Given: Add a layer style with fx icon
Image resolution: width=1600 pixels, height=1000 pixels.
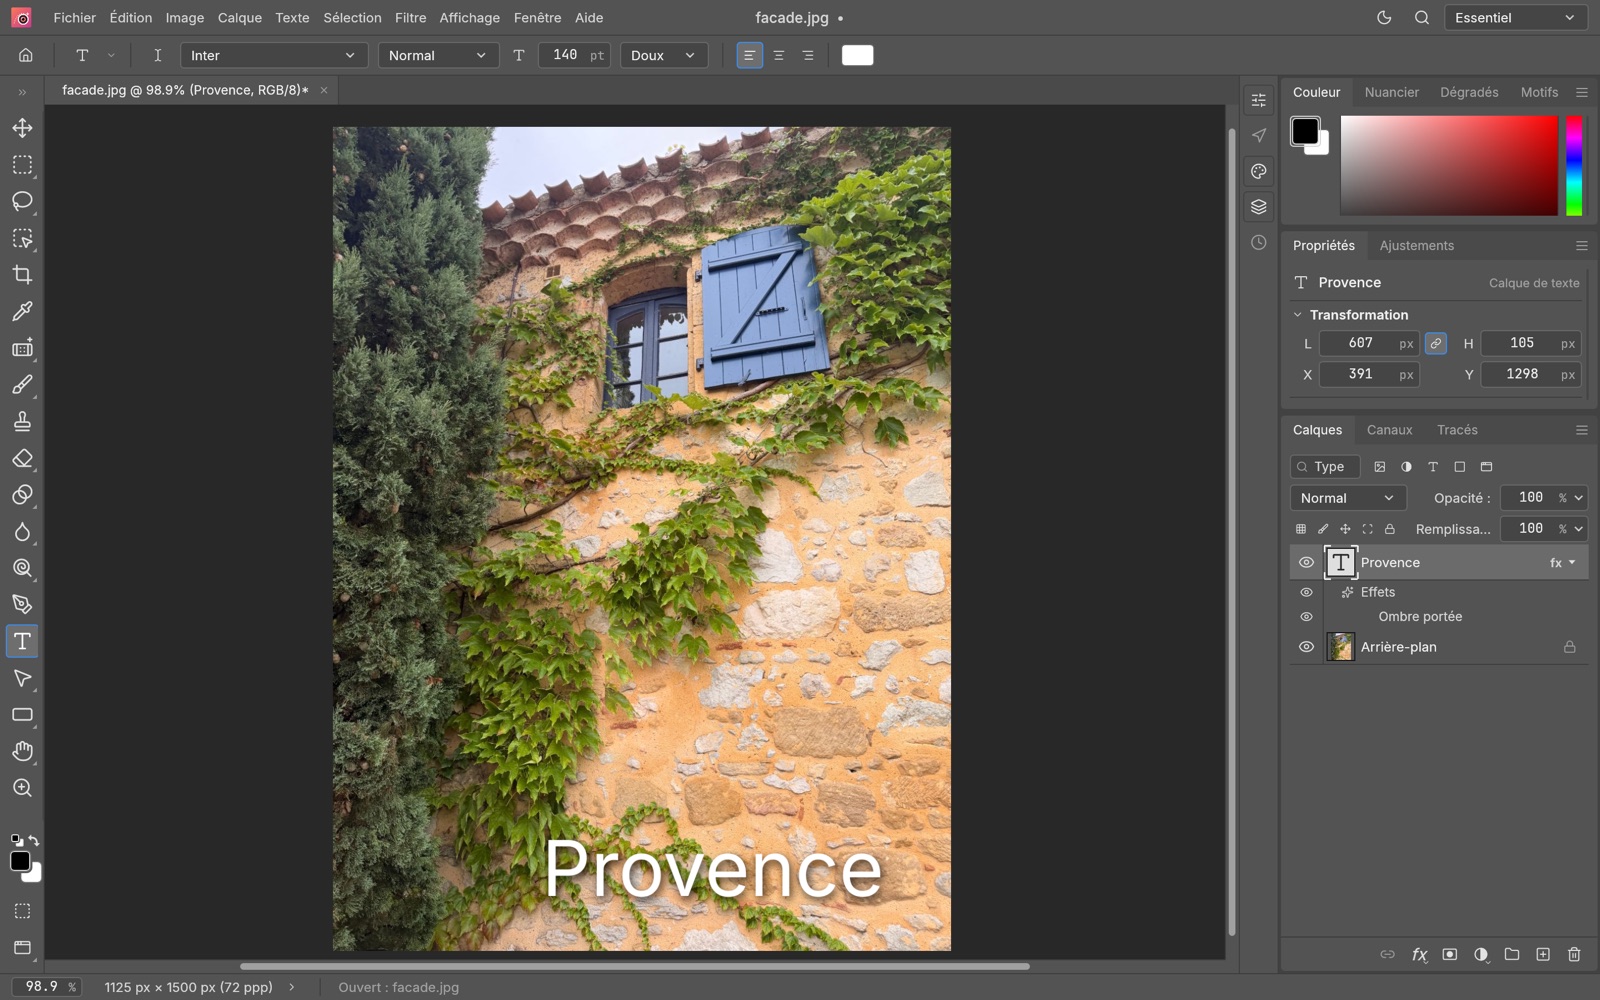Looking at the screenshot, I should tap(1419, 955).
